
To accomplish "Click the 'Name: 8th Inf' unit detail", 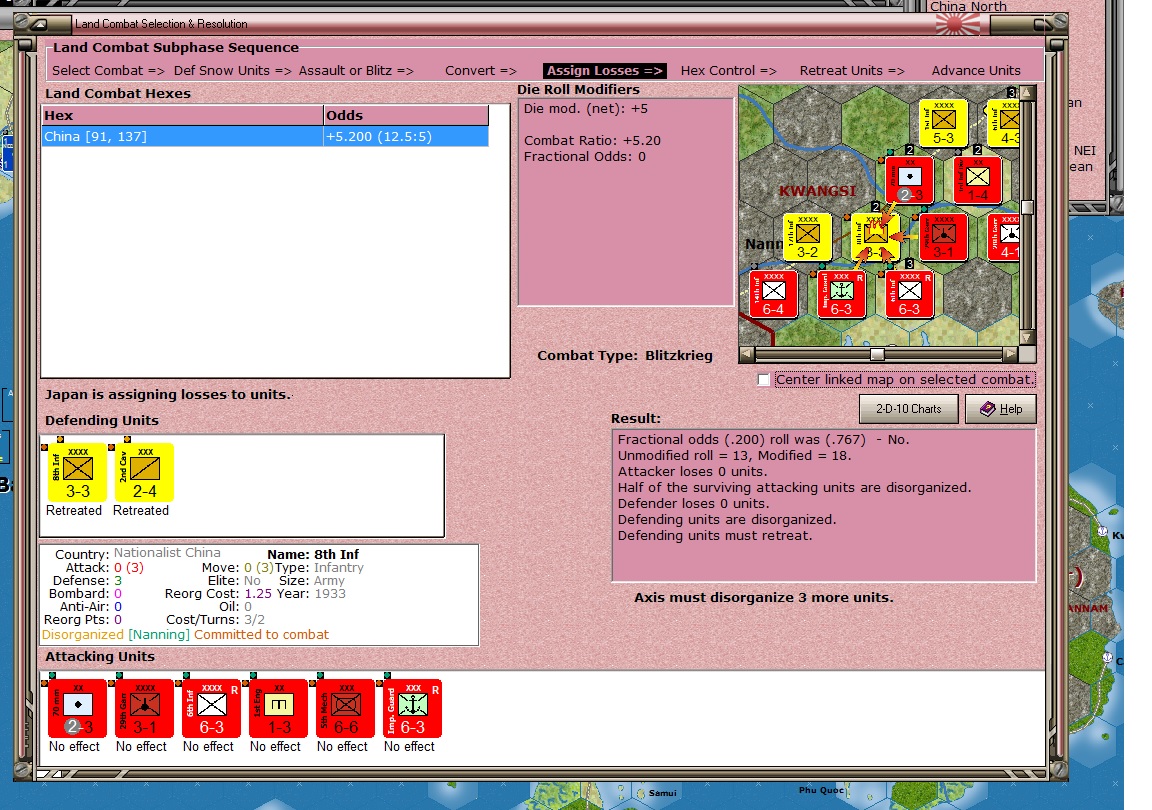I will click(x=313, y=555).
